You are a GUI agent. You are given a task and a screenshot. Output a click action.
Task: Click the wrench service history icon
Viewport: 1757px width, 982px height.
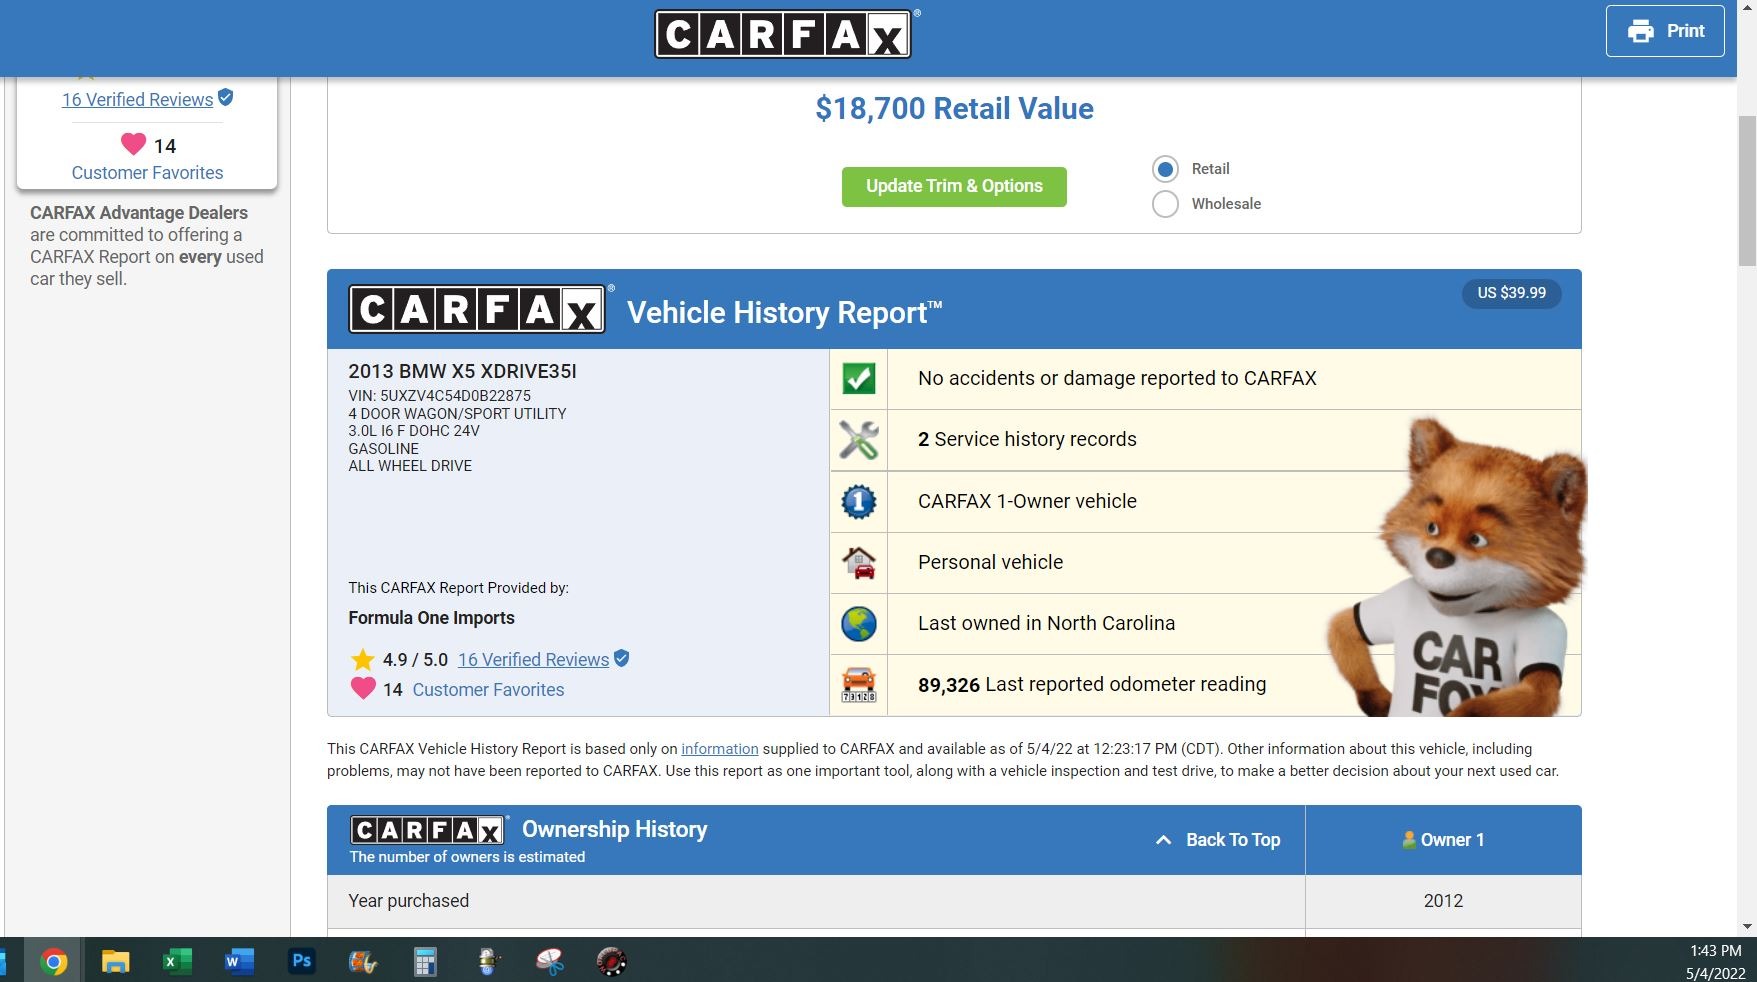[858, 440]
